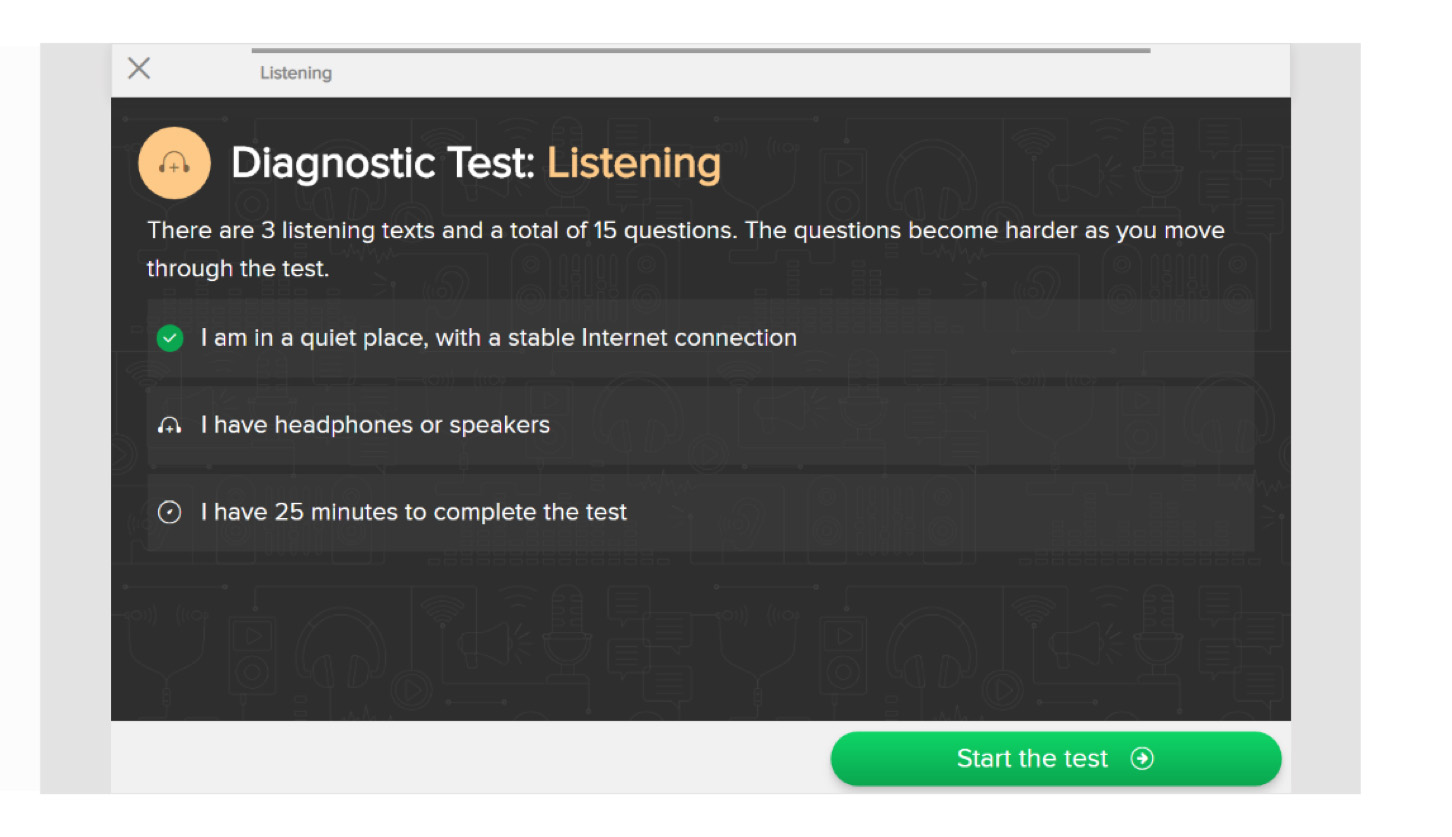
Task: Click the circled arrow icon in Start button
Action: click(1142, 759)
